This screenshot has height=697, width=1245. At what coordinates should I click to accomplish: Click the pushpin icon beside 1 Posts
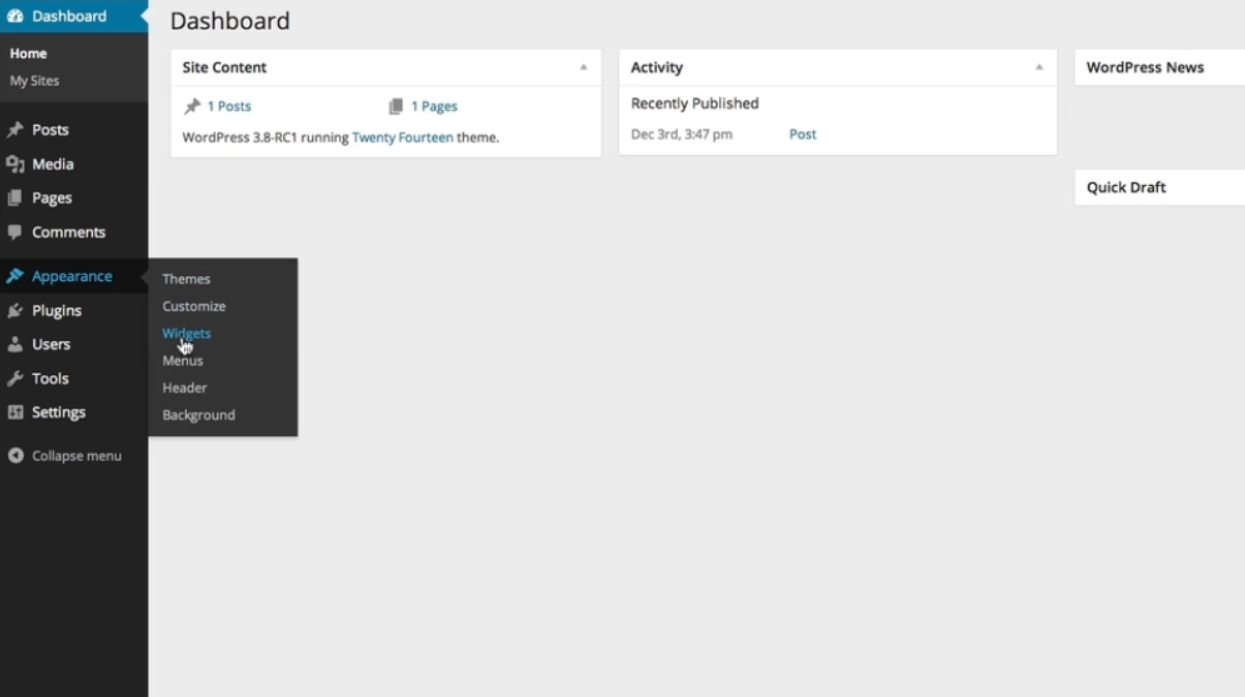[193, 106]
